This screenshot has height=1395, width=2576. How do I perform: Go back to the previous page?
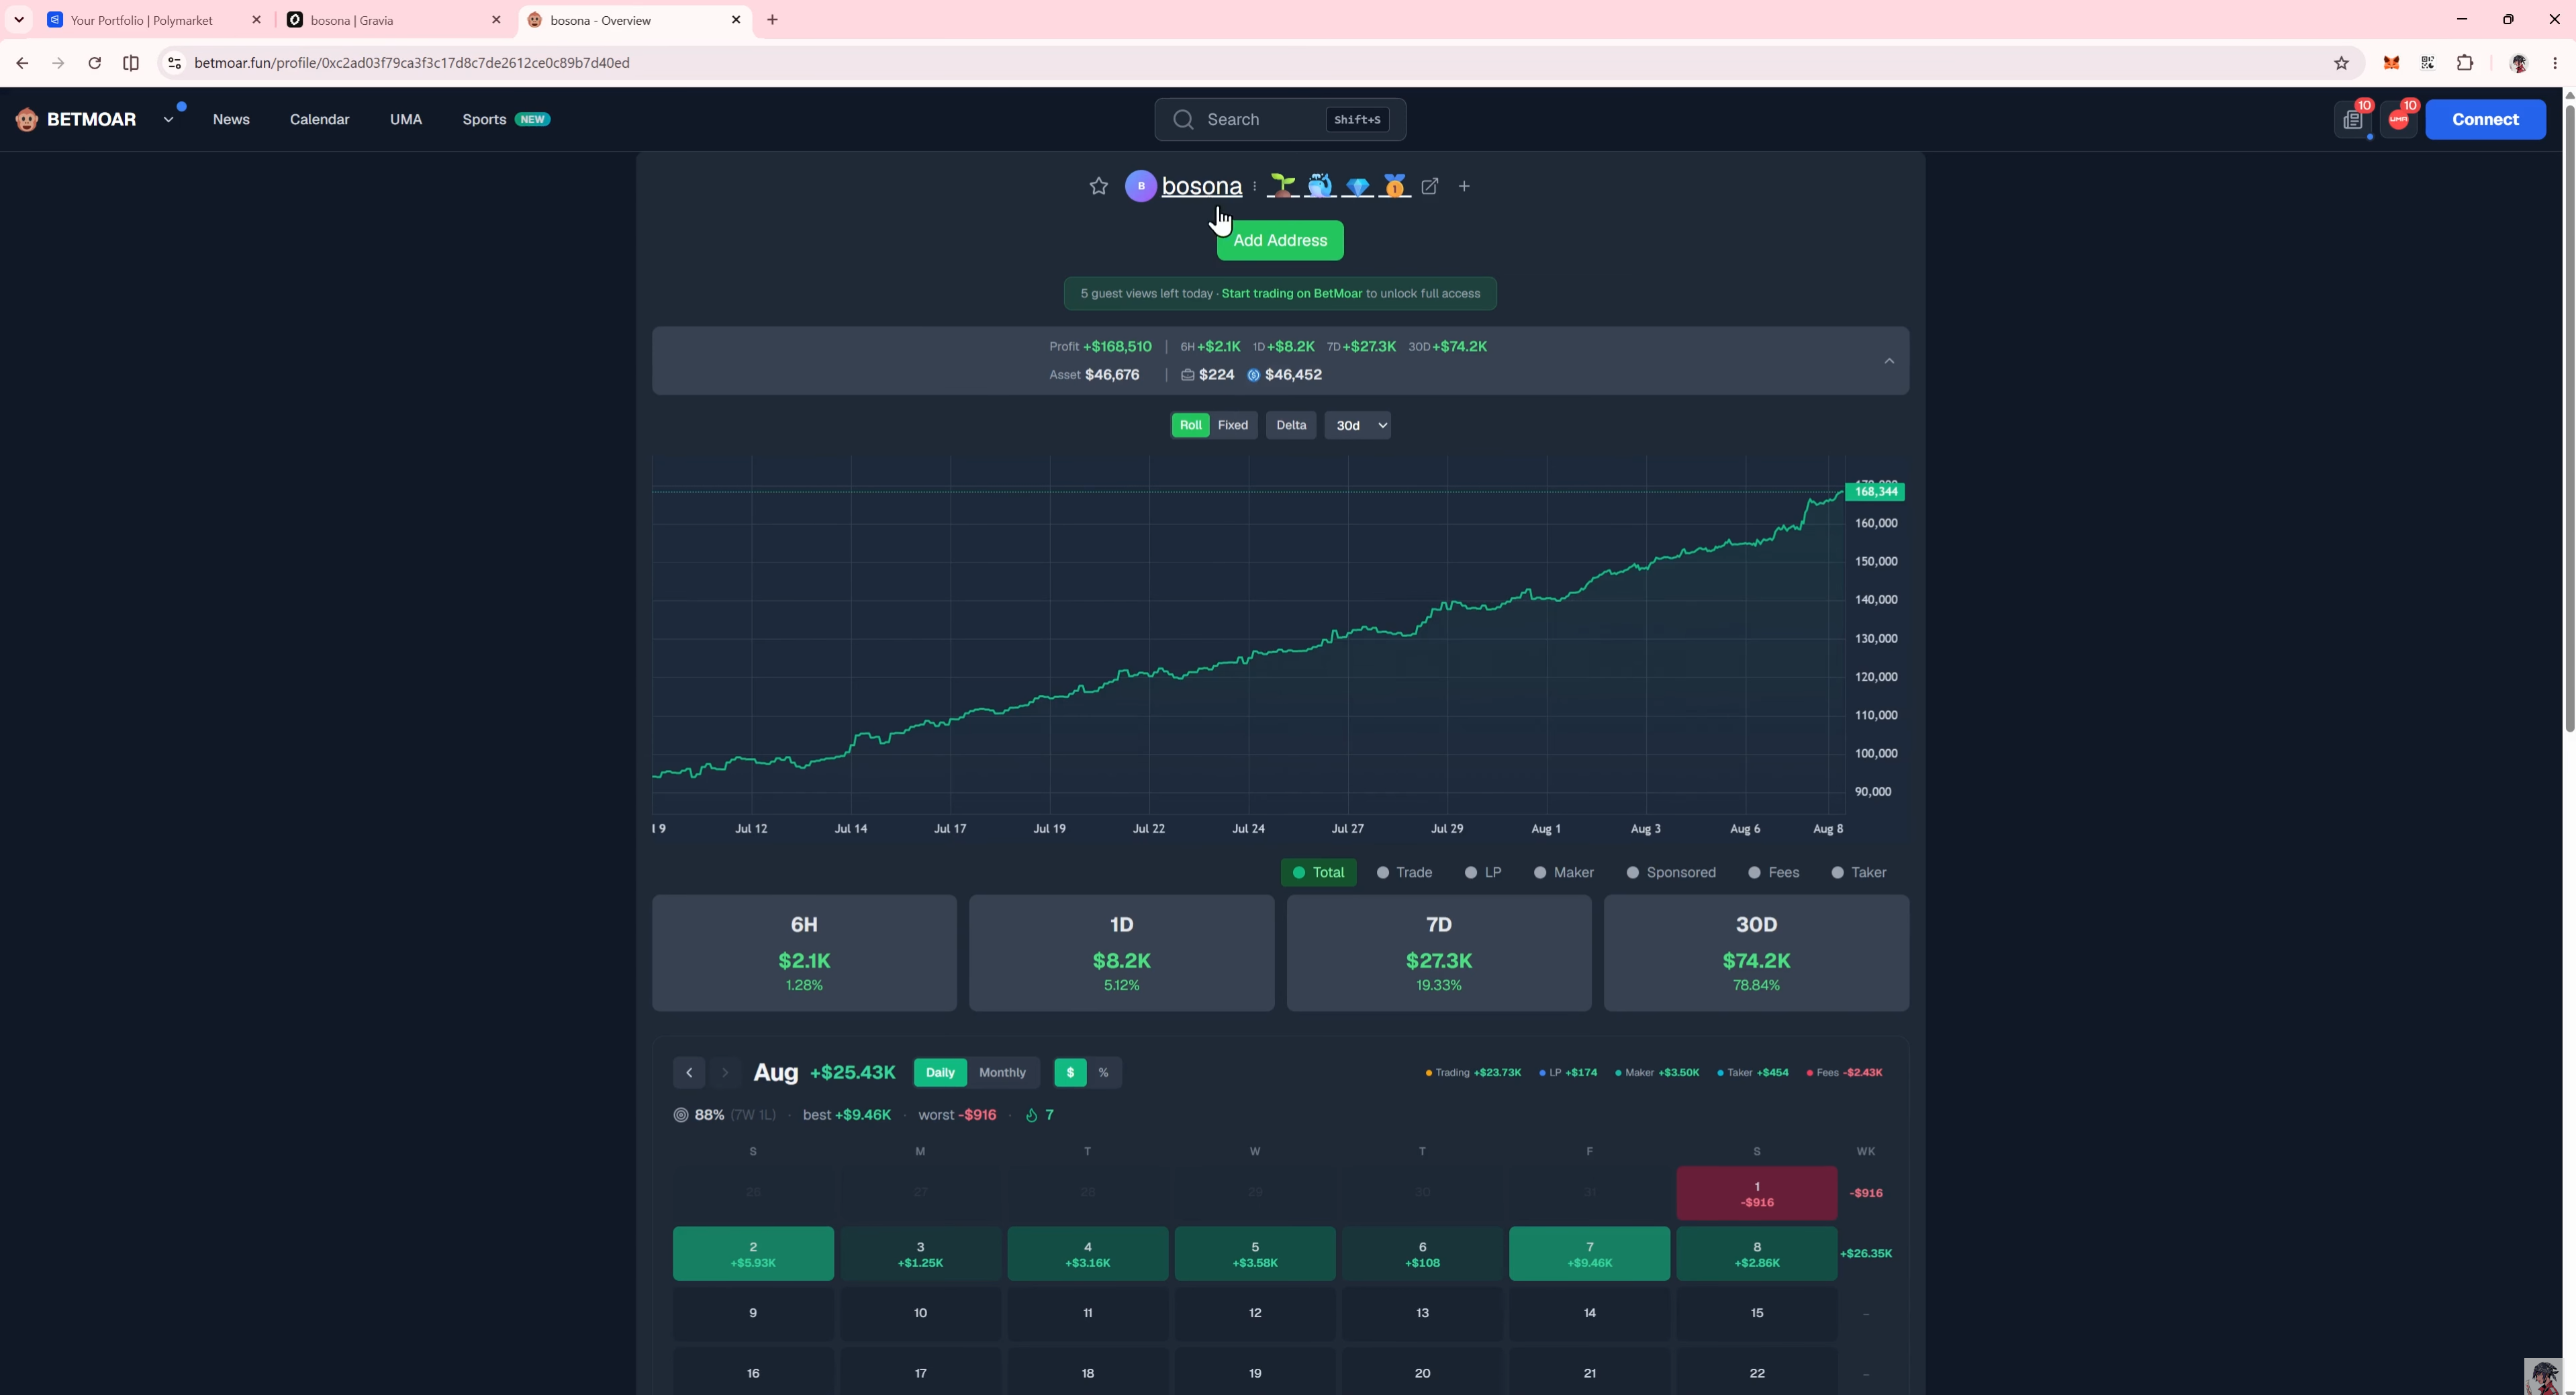(22, 63)
